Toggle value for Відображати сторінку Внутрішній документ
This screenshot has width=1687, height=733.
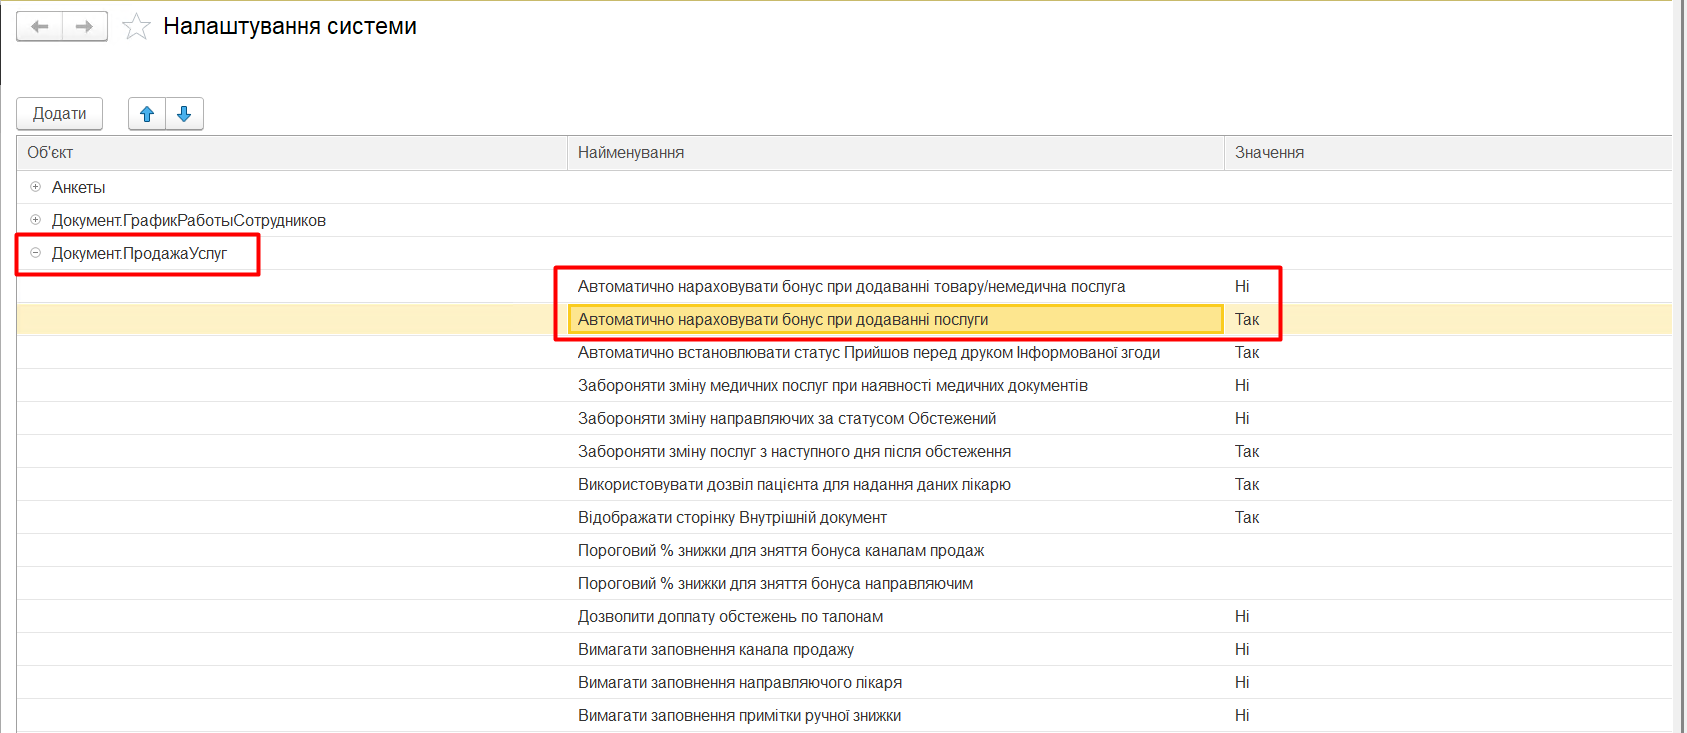(1246, 518)
